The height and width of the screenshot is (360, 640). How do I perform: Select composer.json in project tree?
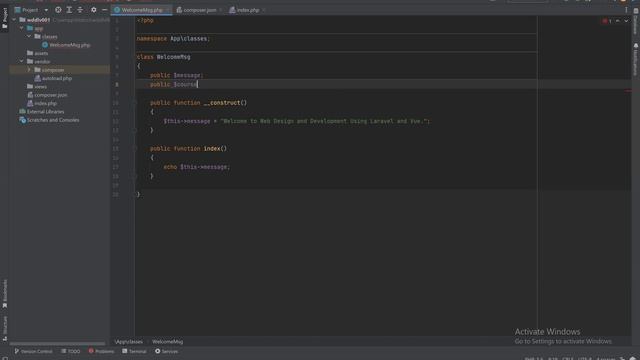coord(47,95)
